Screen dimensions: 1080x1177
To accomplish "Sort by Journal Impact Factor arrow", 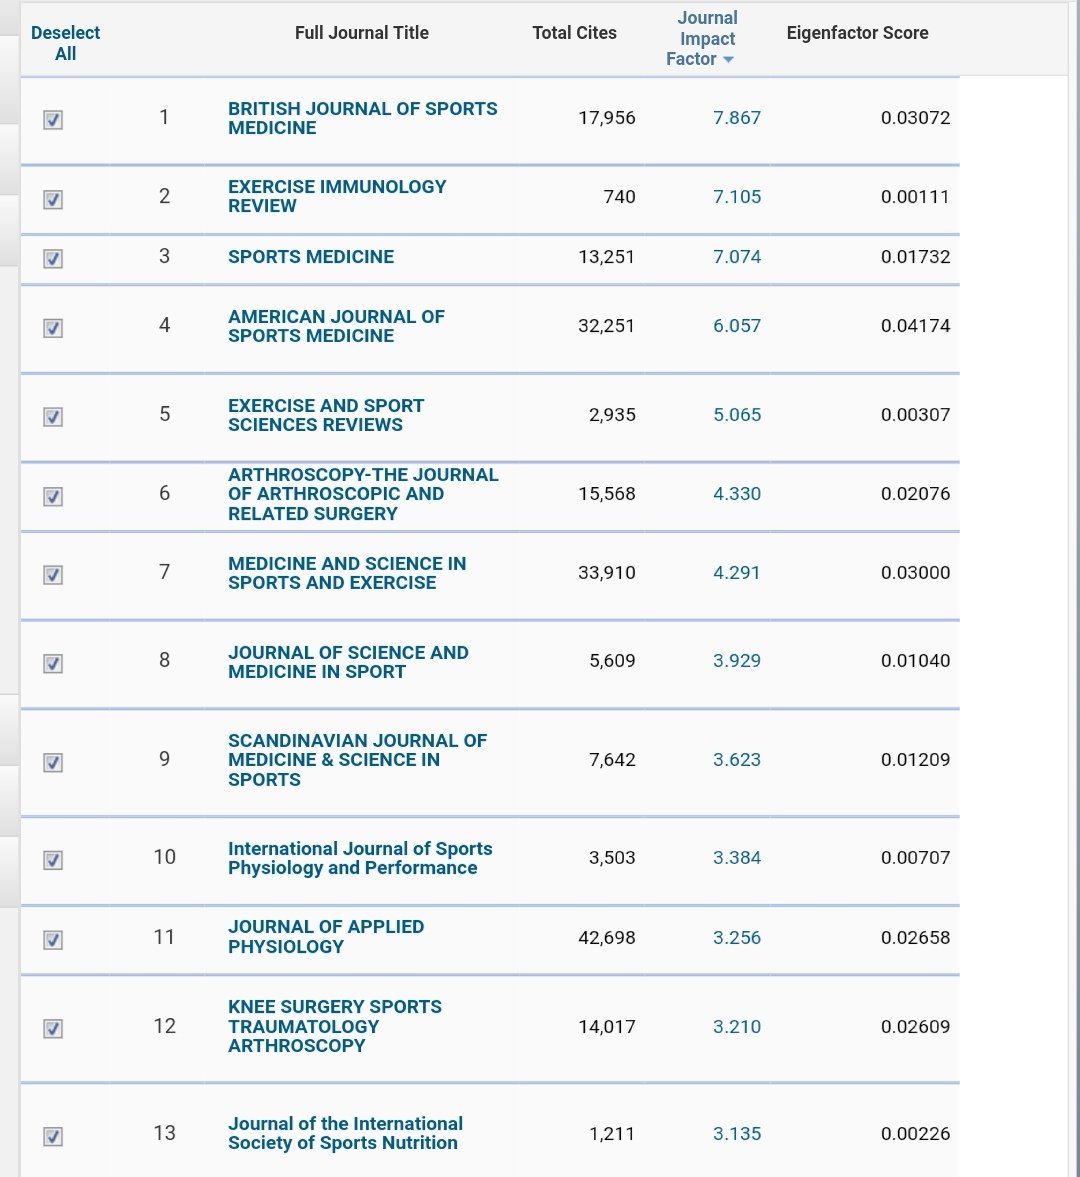I will (x=728, y=59).
